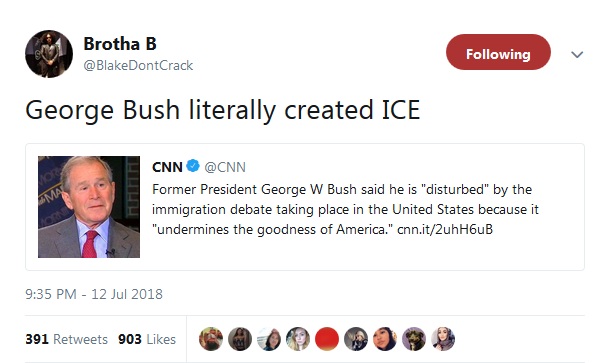
Task: Open the first liker's avatar
Action: point(211,339)
